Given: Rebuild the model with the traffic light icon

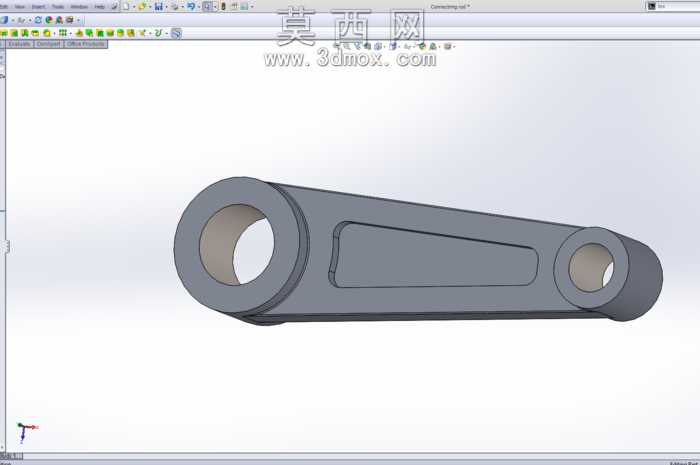Looking at the screenshot, I should click(x=223, y=6).
